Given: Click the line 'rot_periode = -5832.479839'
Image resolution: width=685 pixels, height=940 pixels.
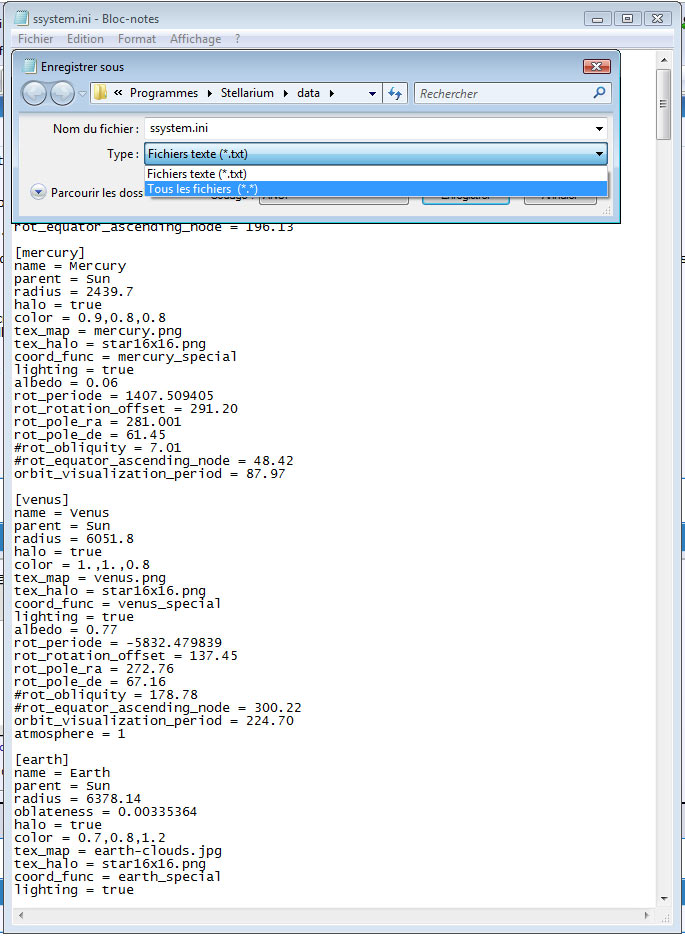Looking at the screenshot, I should (x=118, y=643).
